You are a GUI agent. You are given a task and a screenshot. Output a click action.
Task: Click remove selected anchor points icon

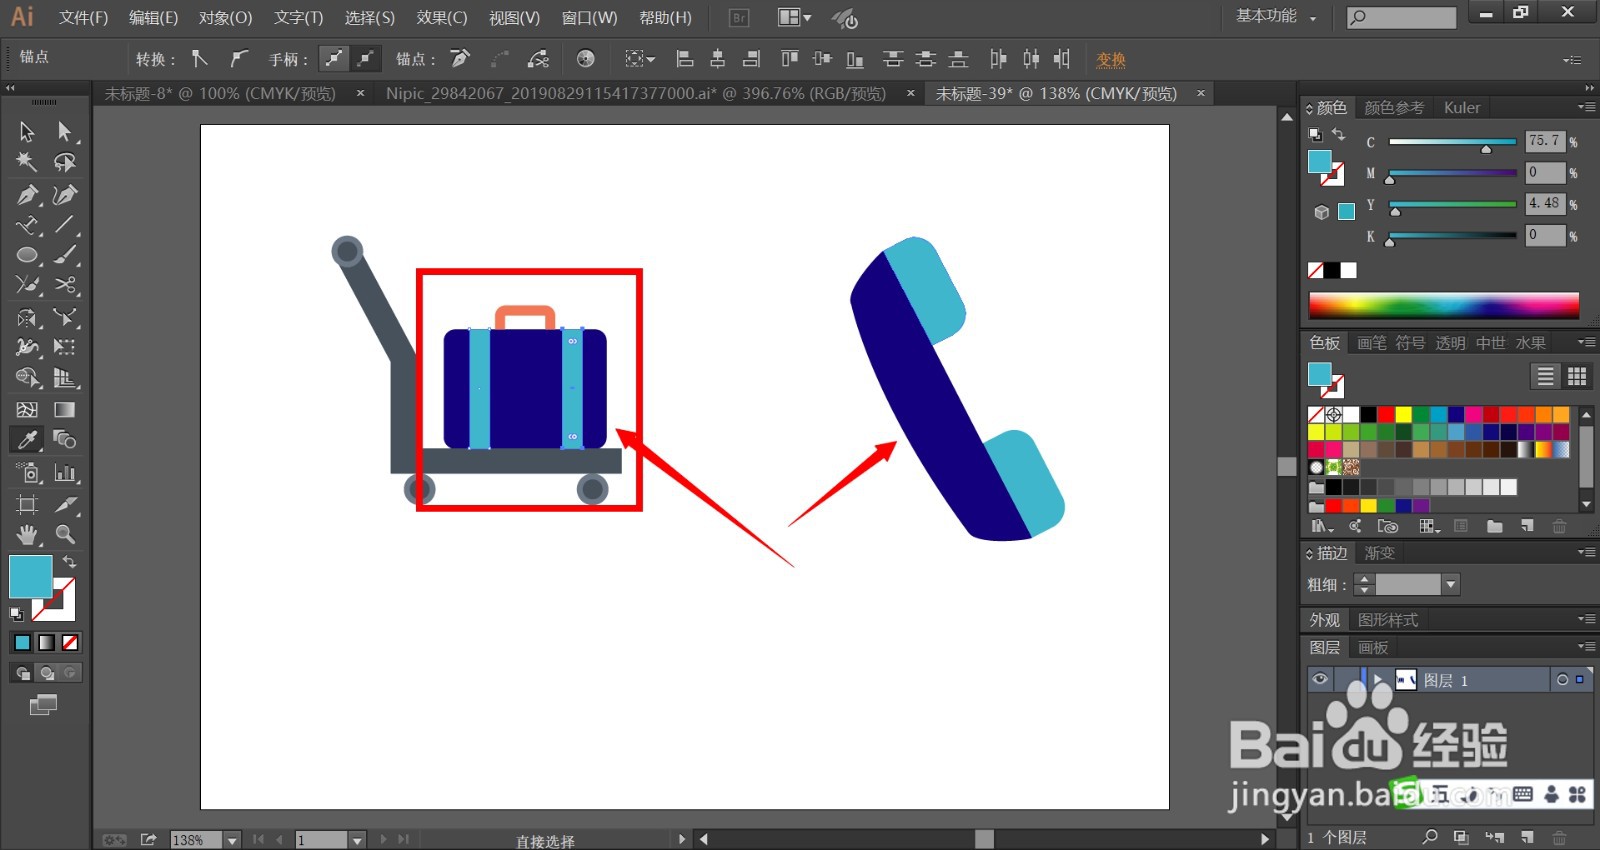pyautogui.click(x=460, y=59)
